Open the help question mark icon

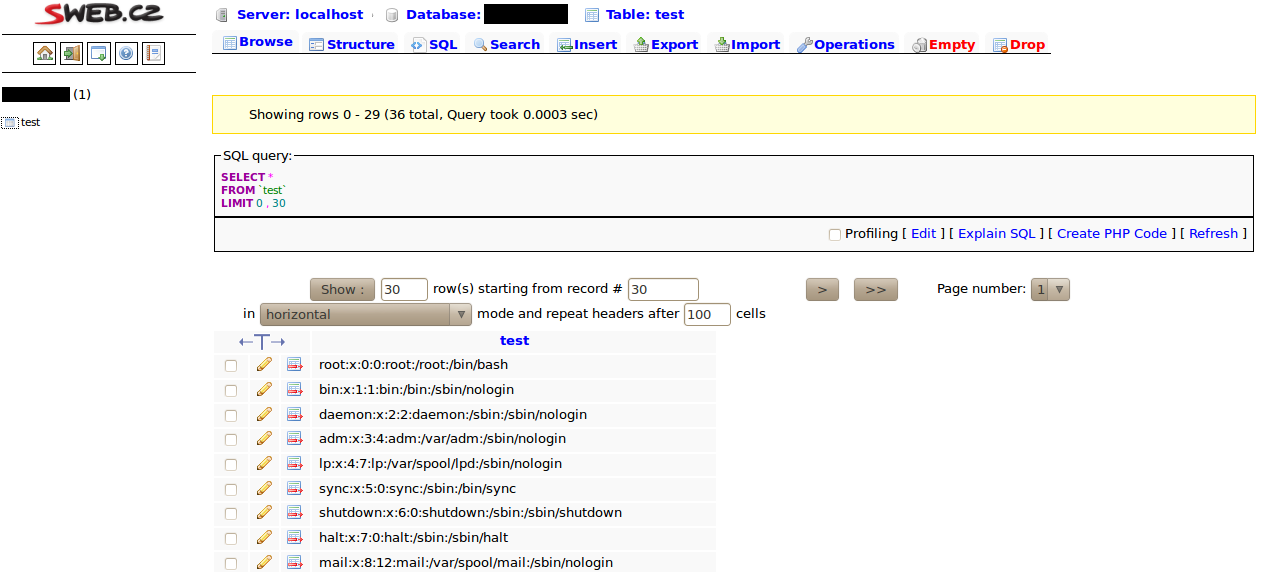click(126, 53)
